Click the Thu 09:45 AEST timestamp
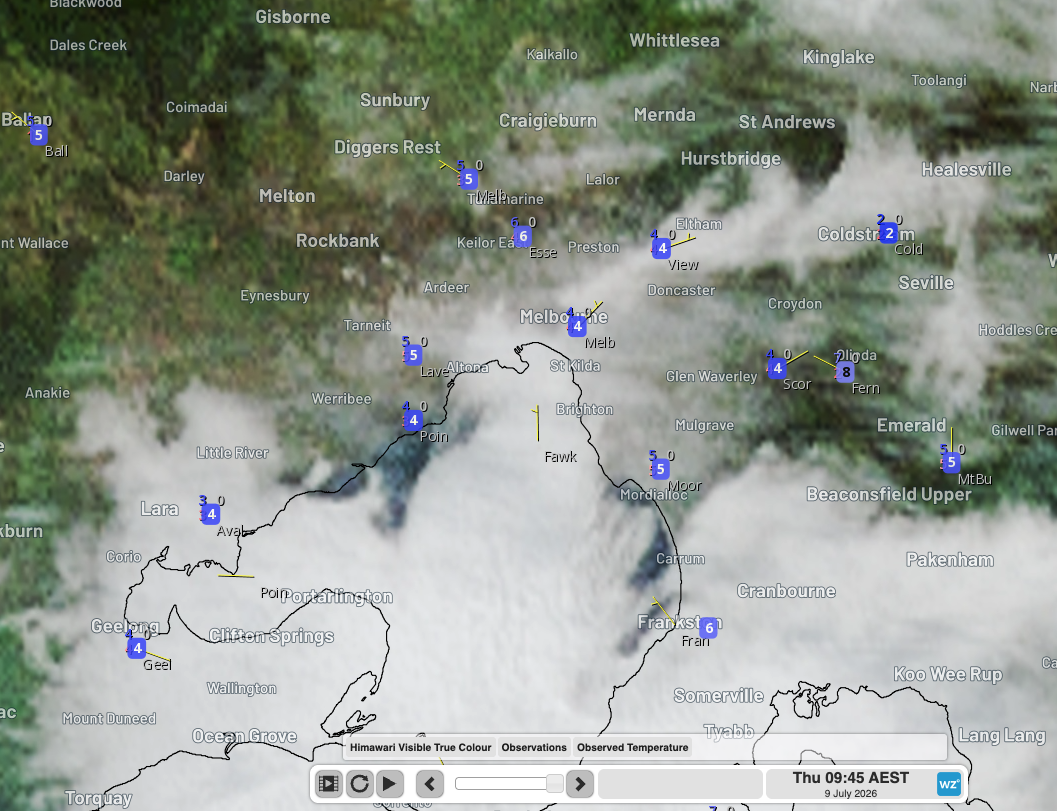Screen dimensions: 1057x811 [x=851, y=778]
